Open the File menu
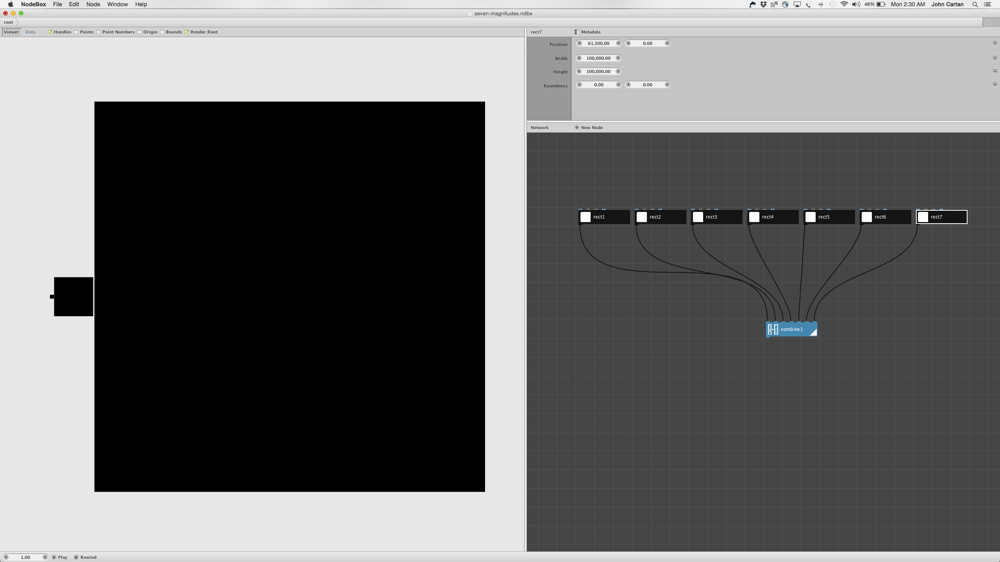1000x562 pixels. tap(57, 4)
